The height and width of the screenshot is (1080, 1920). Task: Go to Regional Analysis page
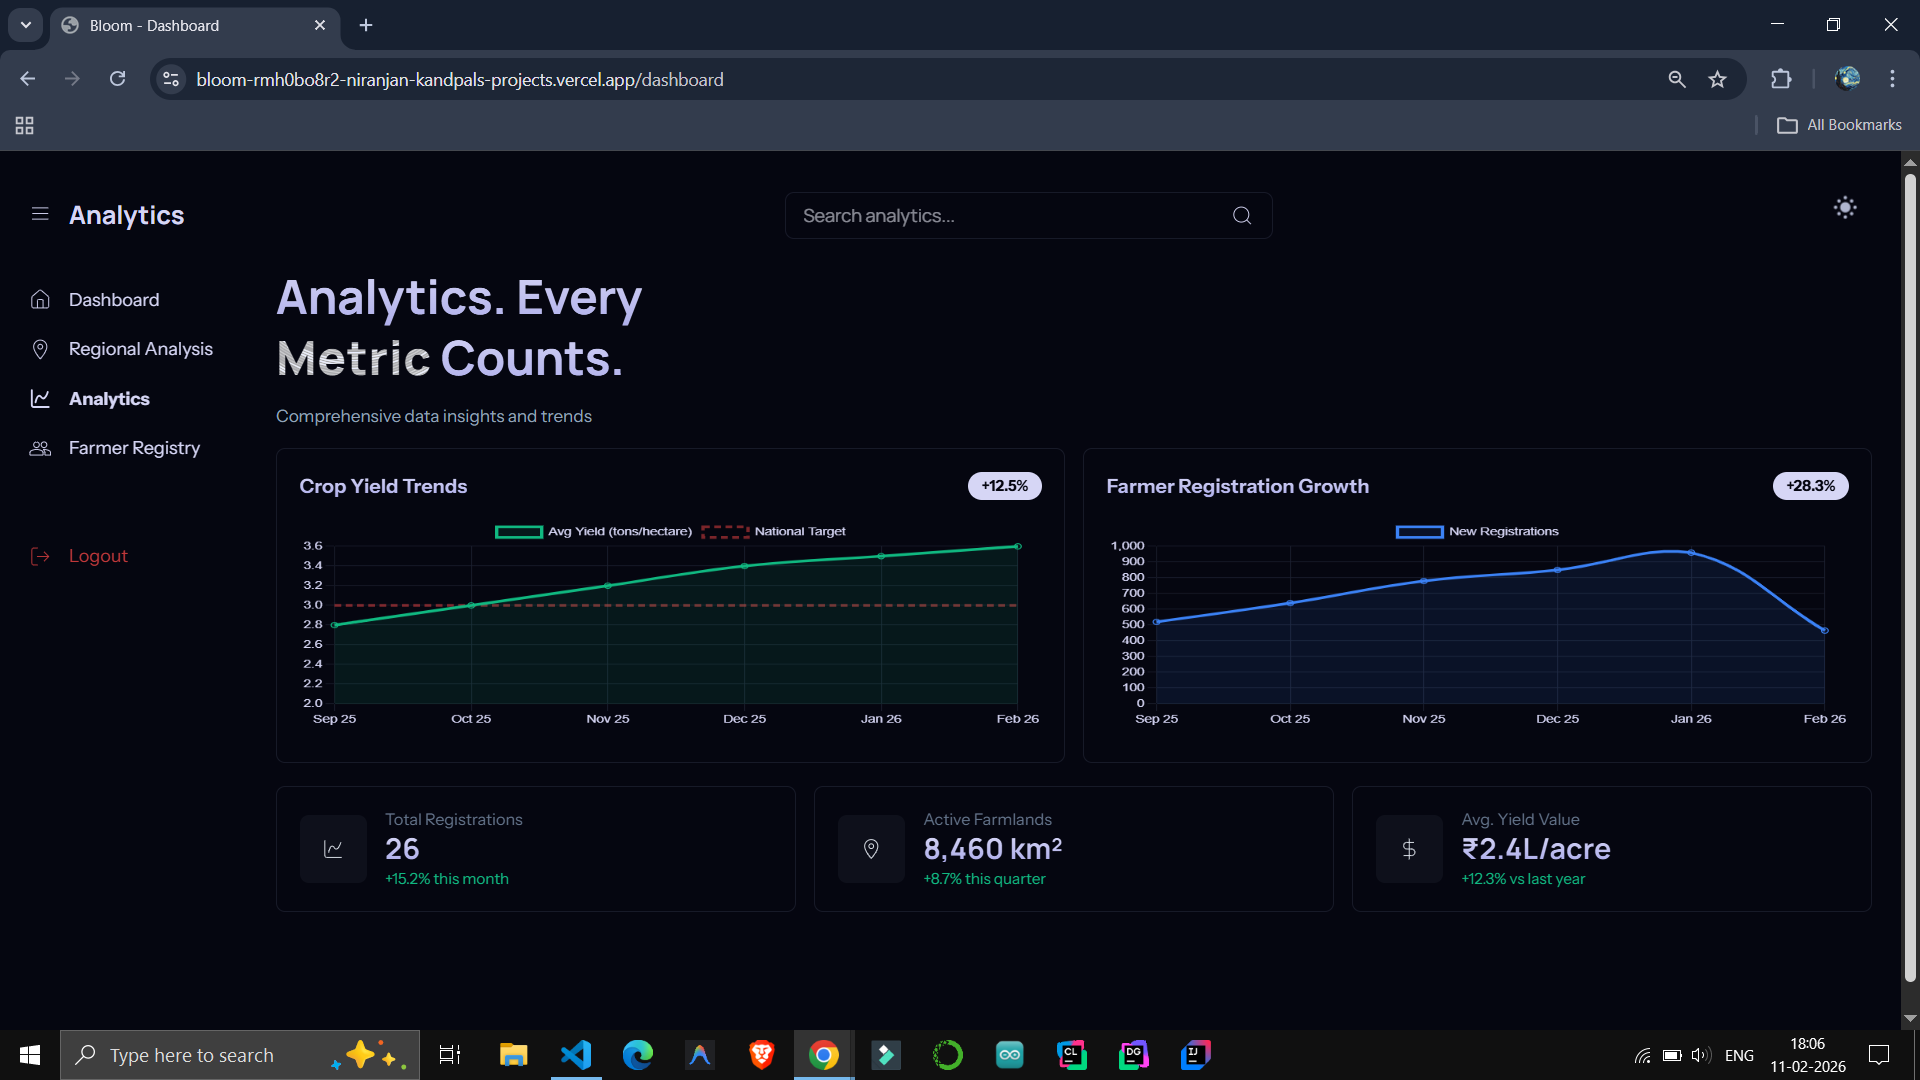[x=140, y=349]
